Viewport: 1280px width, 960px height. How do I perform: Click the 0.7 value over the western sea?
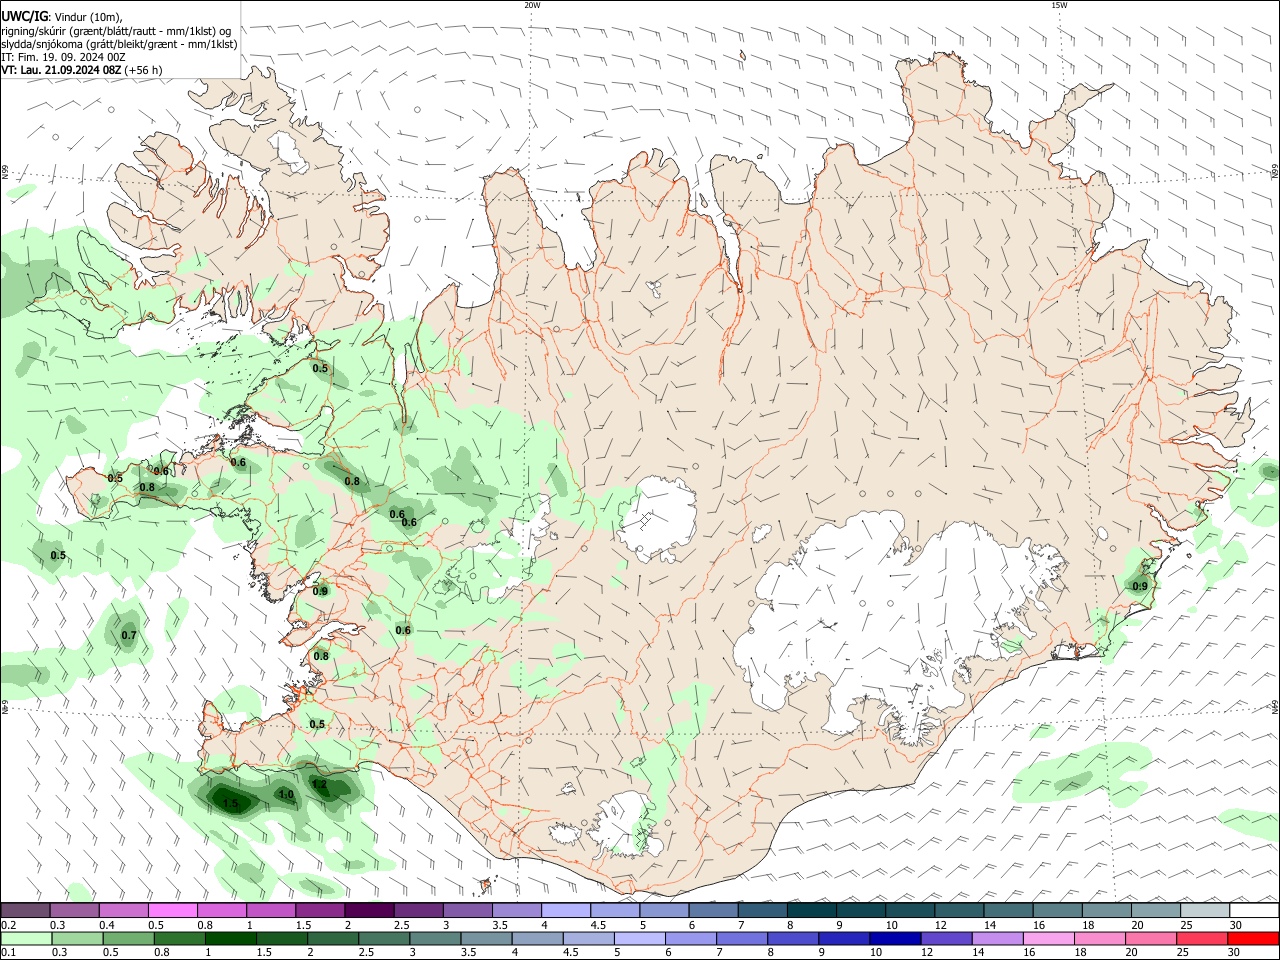pos(129,635)
